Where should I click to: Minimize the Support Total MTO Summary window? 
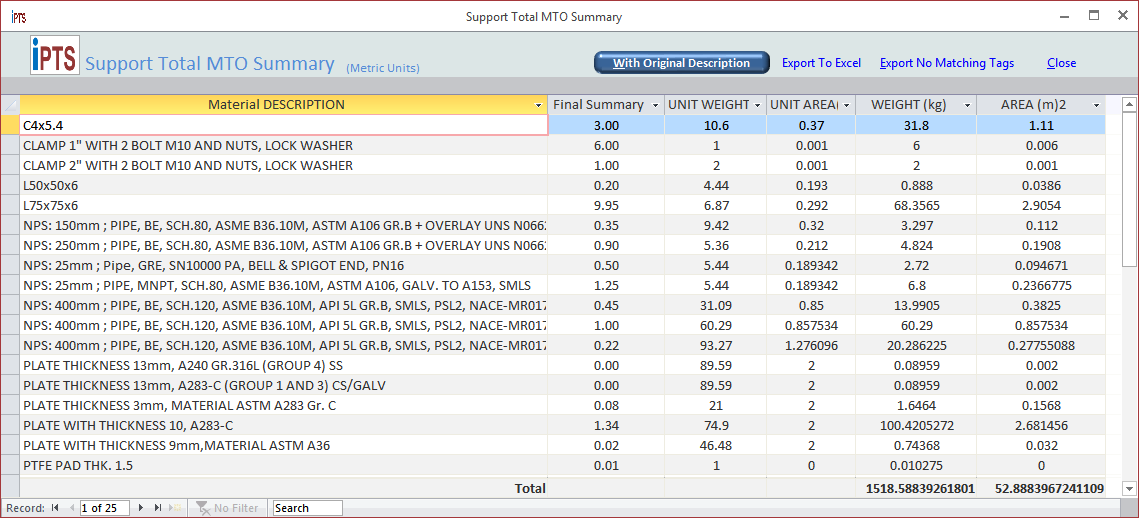(x=1064, y=16)
